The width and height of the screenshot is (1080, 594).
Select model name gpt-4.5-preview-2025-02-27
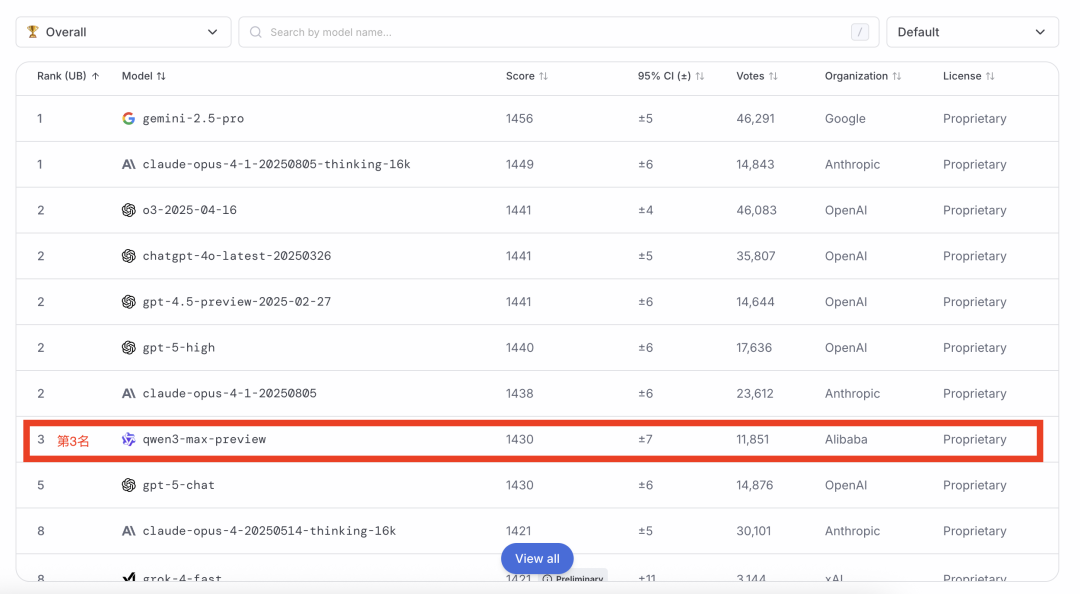coord(237,302)
